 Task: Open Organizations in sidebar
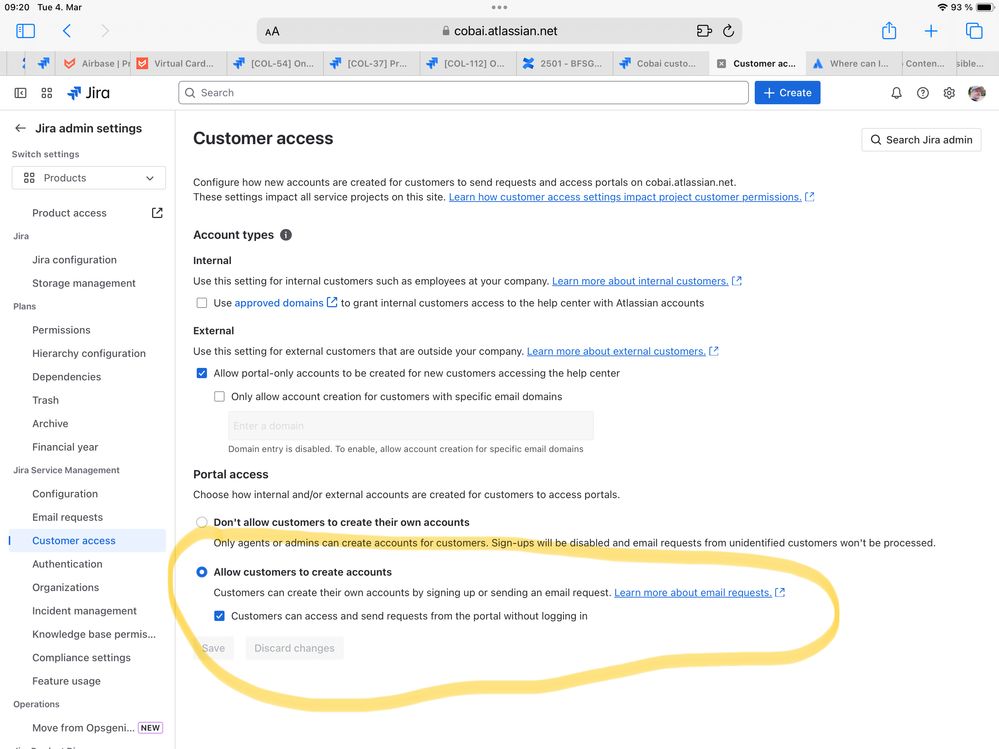click(66, 588)
